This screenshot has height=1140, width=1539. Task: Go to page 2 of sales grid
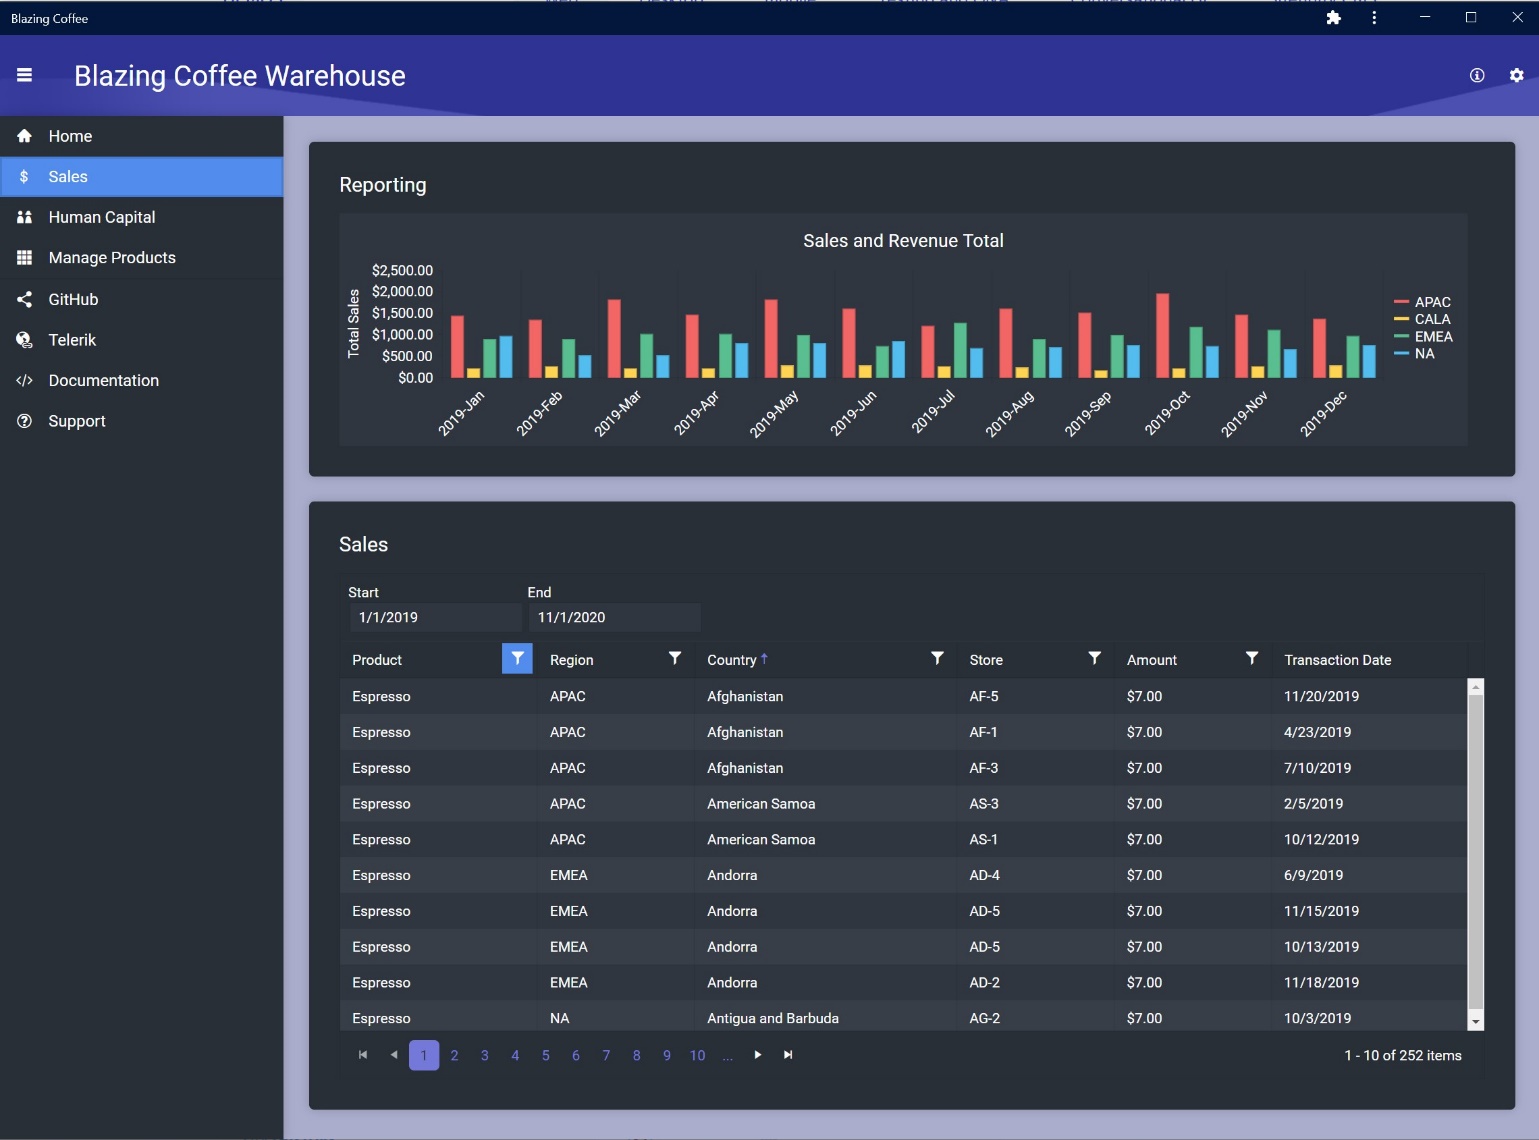click(454, 1055)
